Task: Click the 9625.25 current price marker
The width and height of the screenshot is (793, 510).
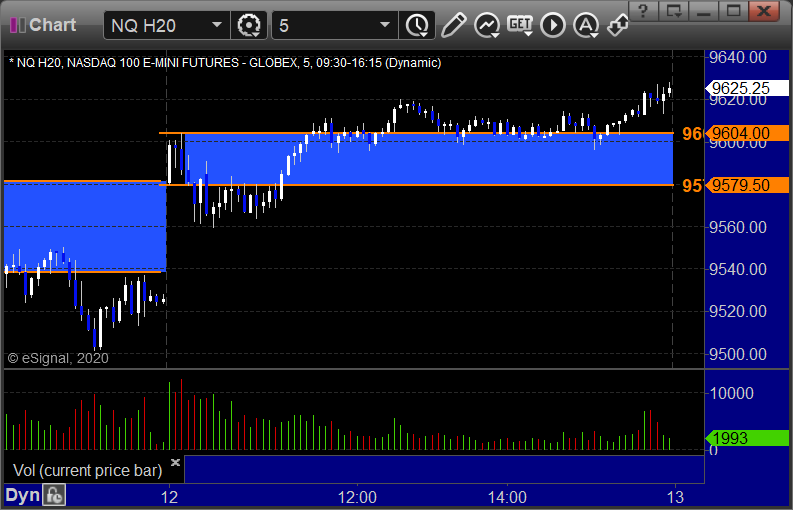Action: pyautogui.click(x=746, y=88)
